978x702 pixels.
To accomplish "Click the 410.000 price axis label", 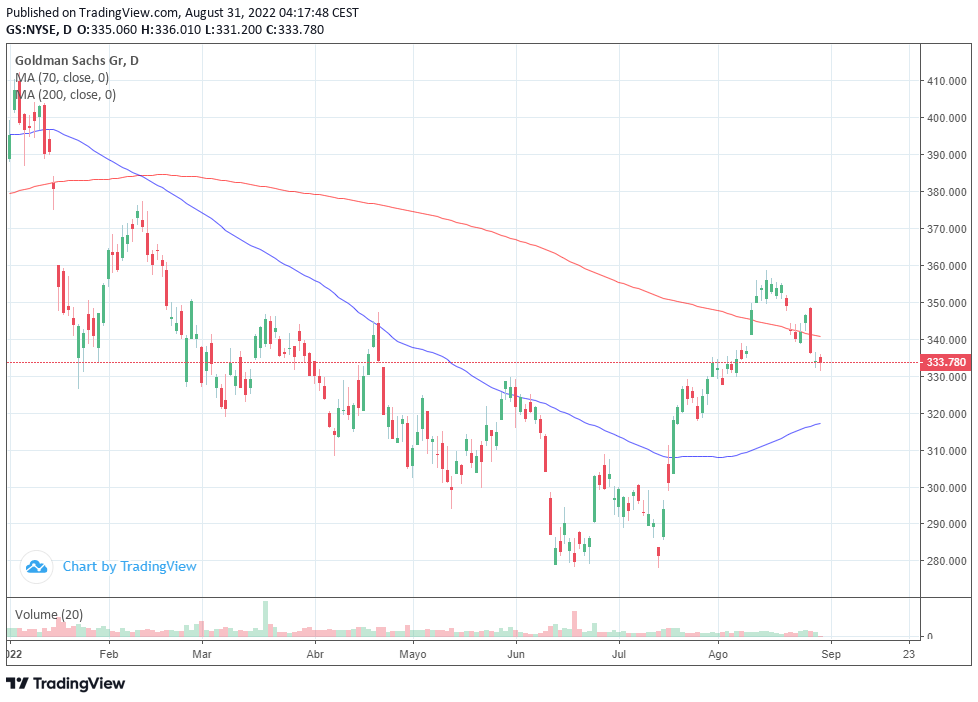I will (946, 81).
